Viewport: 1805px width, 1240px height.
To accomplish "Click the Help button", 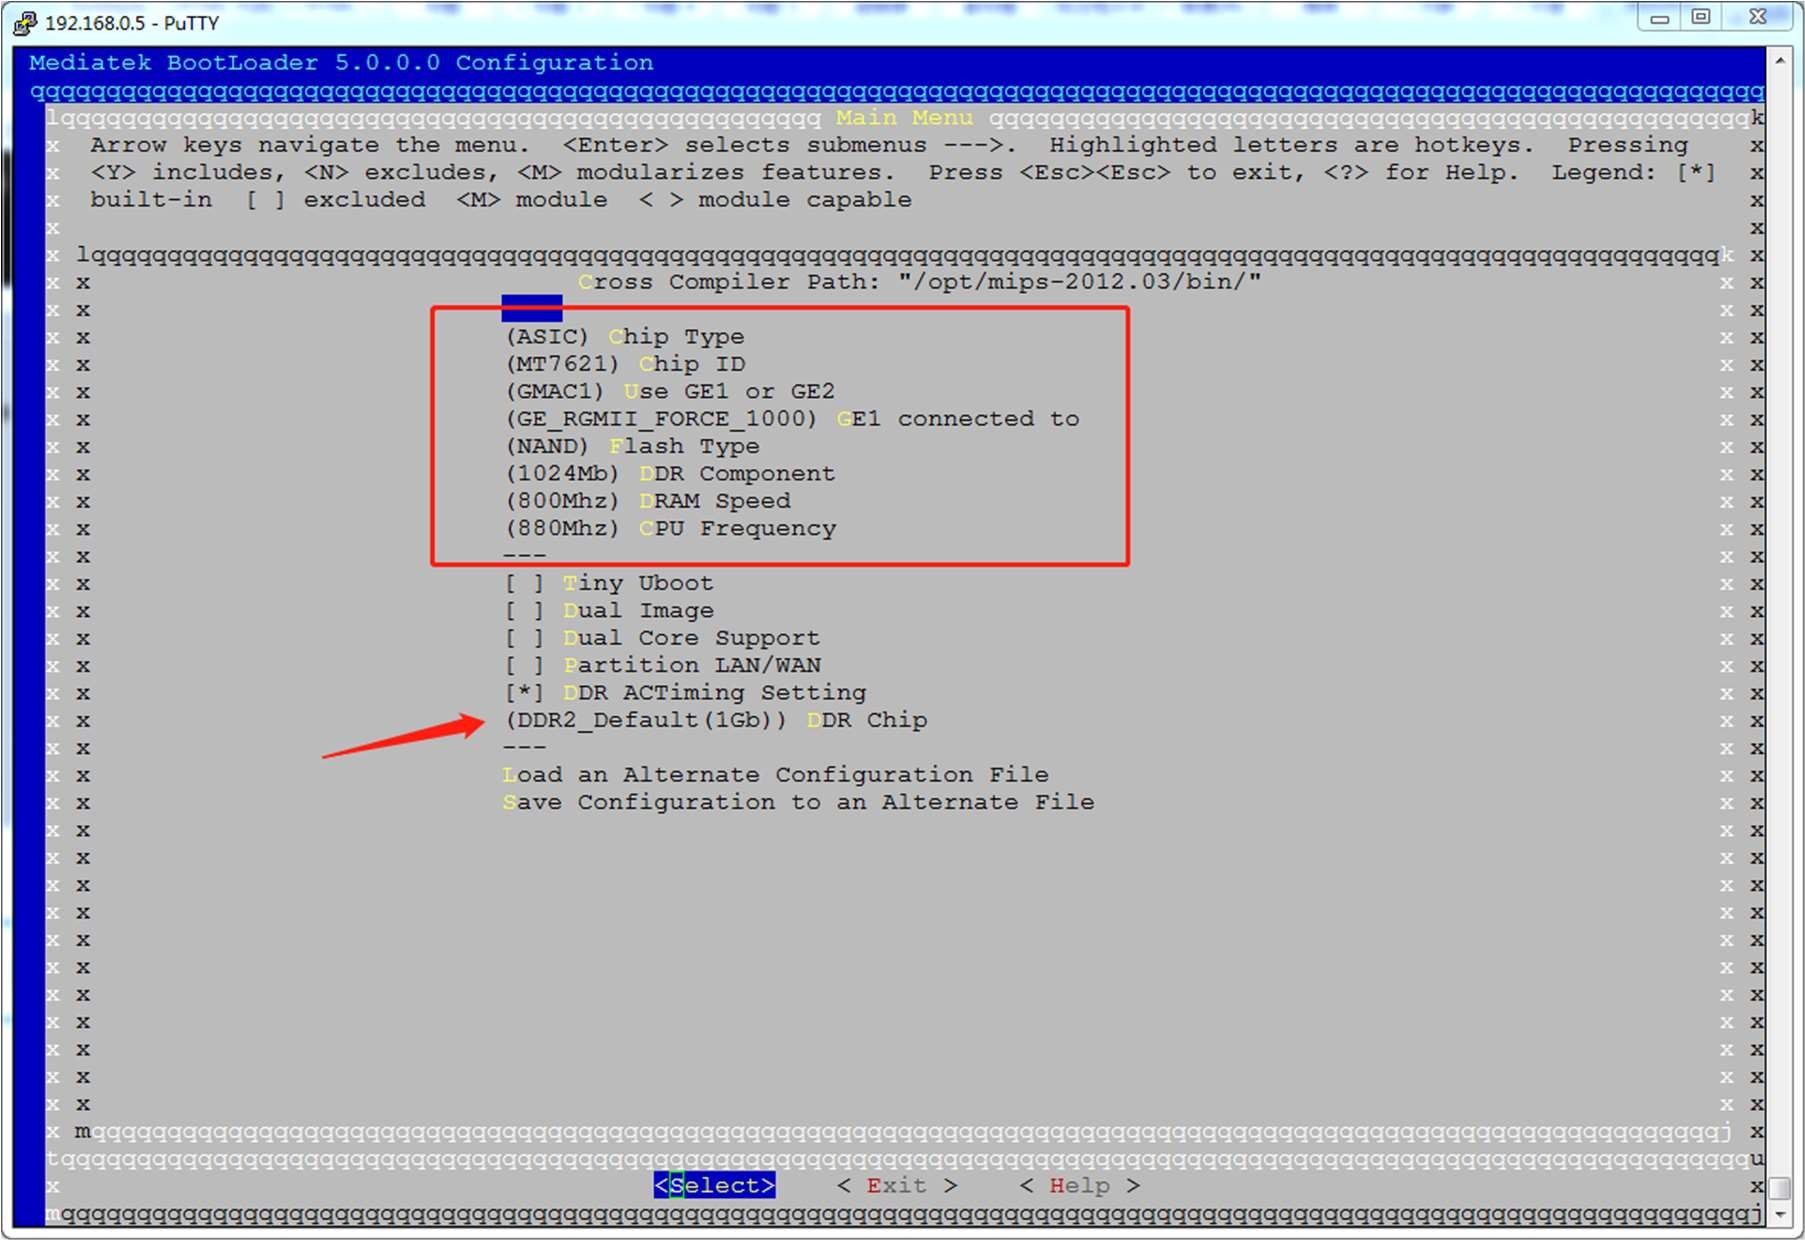I will click(x=1080, y=1185).
